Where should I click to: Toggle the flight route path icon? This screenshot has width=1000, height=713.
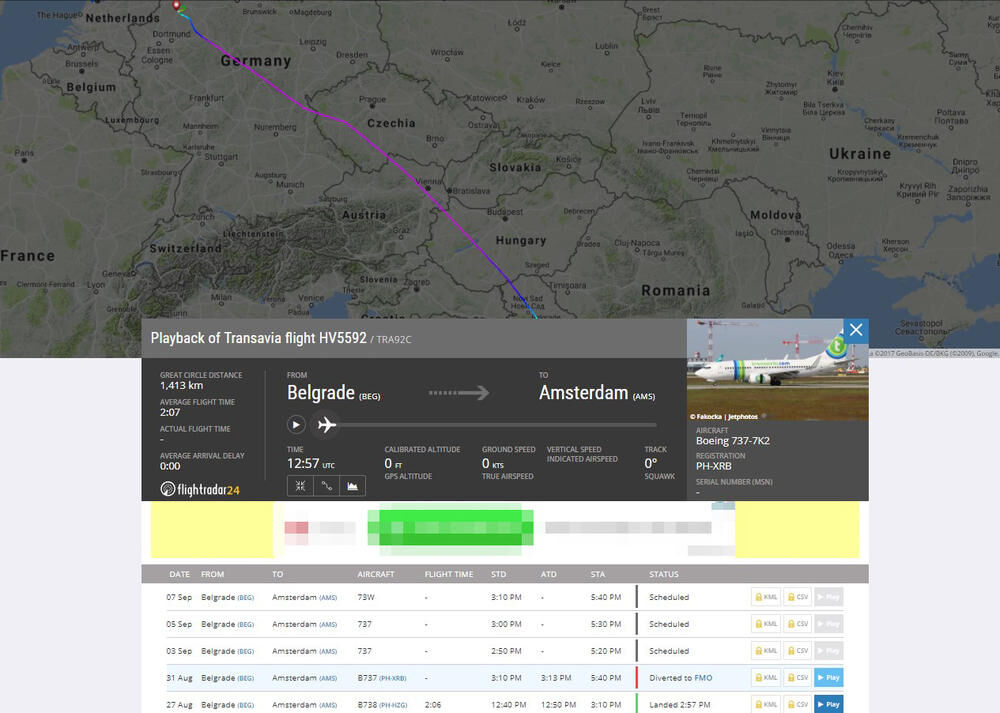(326, 486)
